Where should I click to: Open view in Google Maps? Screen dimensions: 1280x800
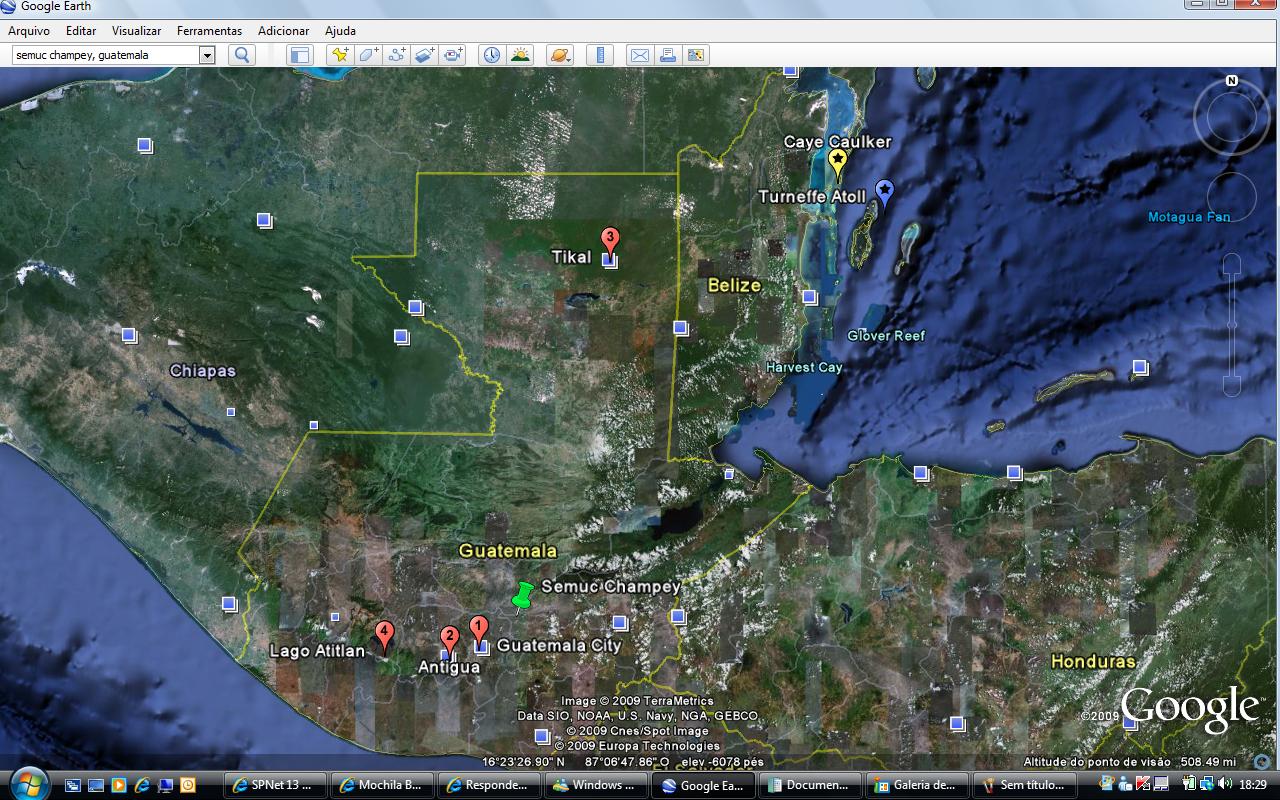coord(696,55)
